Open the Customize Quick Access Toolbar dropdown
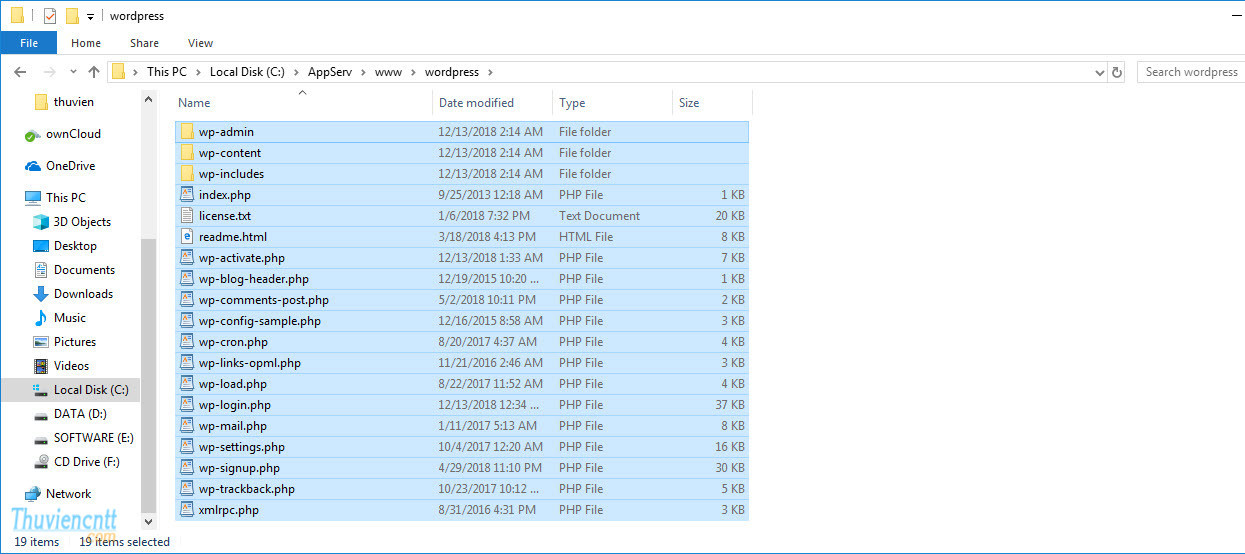Image resolution: width=1245 pixels, height=554 pixels. (x=90, y=16)
